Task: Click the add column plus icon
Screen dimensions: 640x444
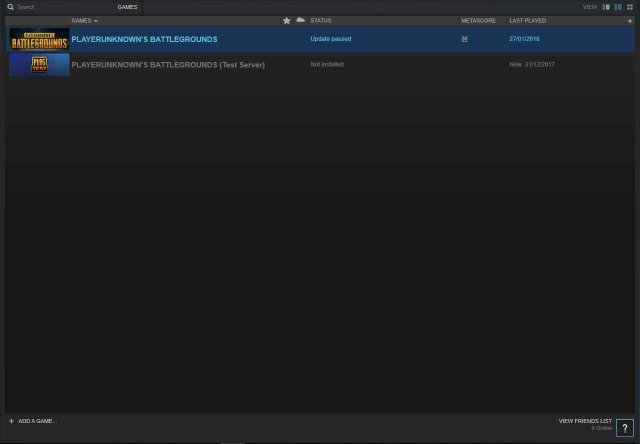Action: pyautogui.click(x=629, y=20)
